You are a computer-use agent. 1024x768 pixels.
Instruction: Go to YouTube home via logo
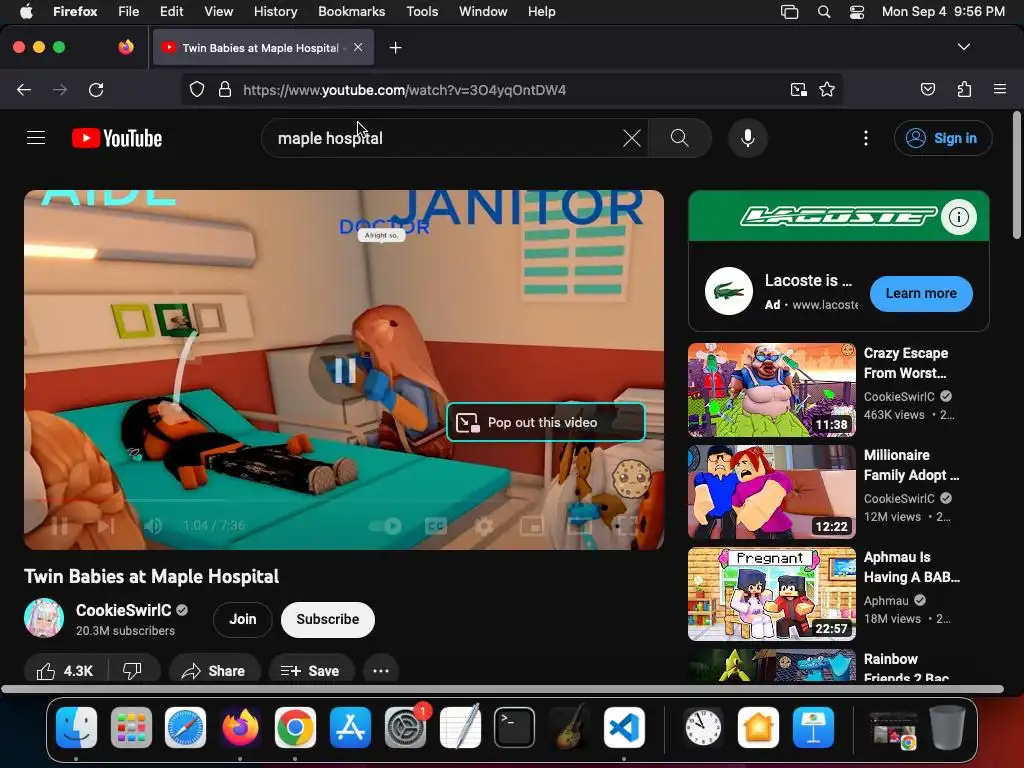coord(117,138)
